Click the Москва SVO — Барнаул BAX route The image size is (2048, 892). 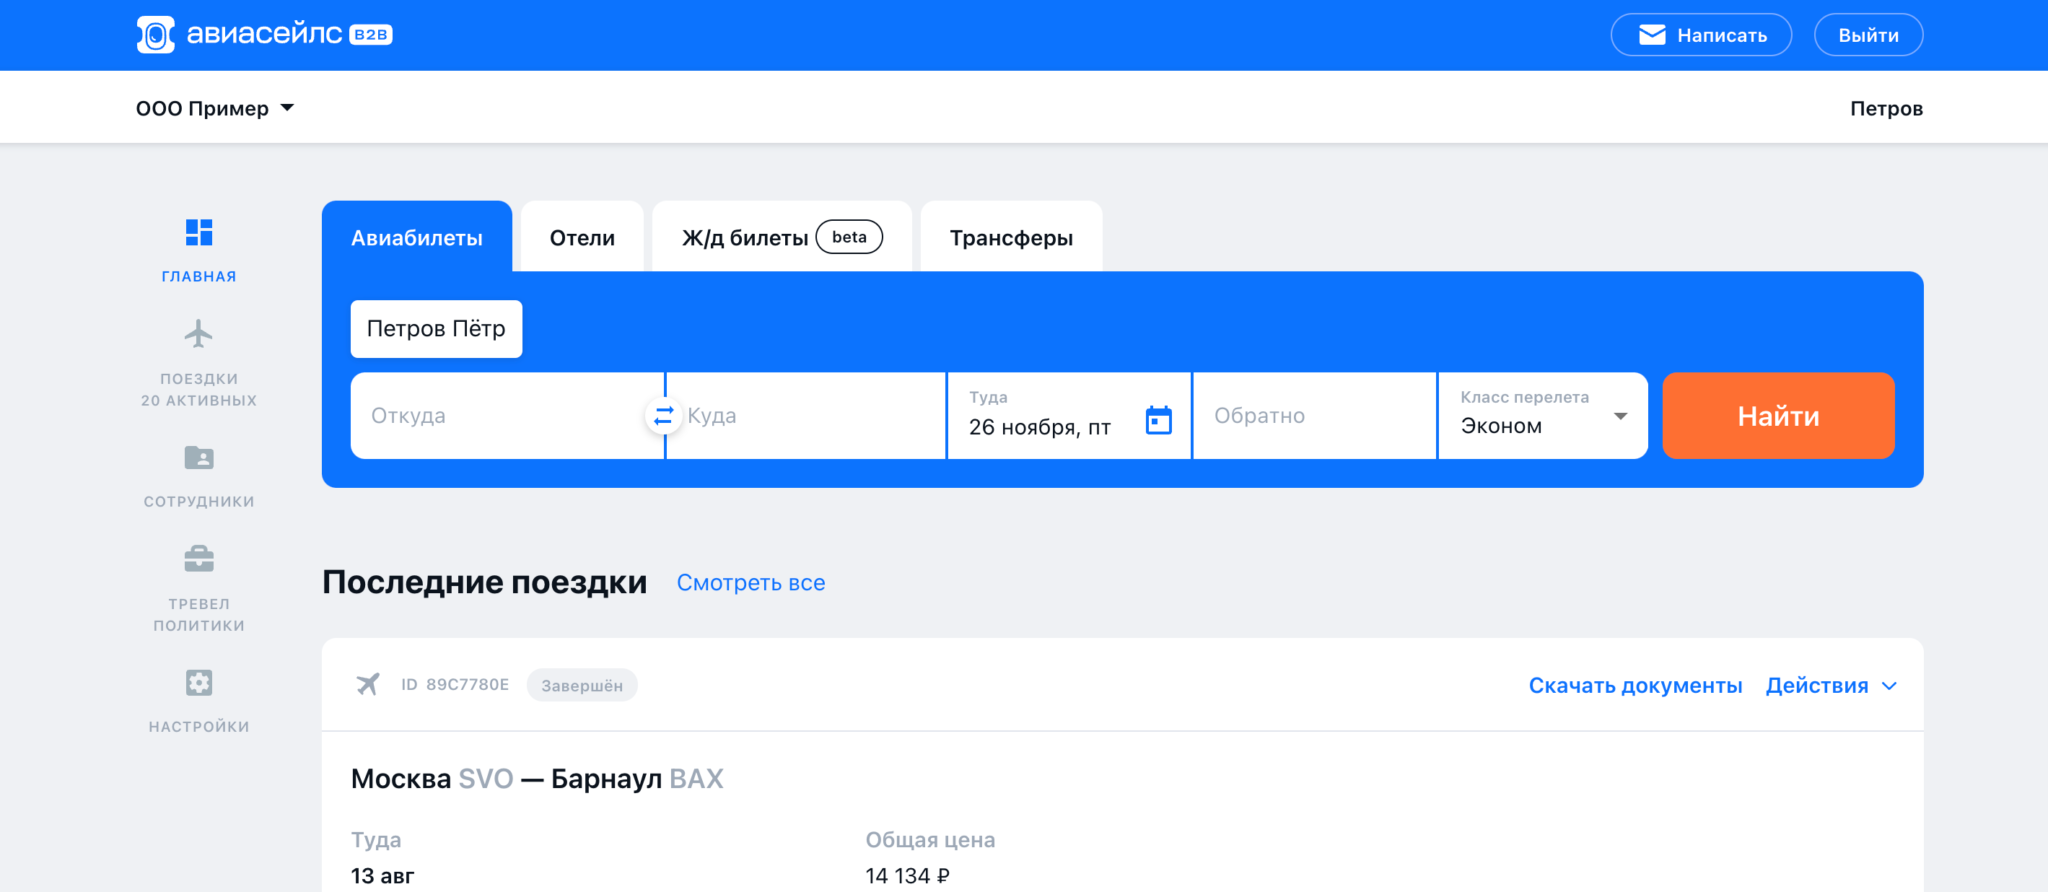pos(537,778)
